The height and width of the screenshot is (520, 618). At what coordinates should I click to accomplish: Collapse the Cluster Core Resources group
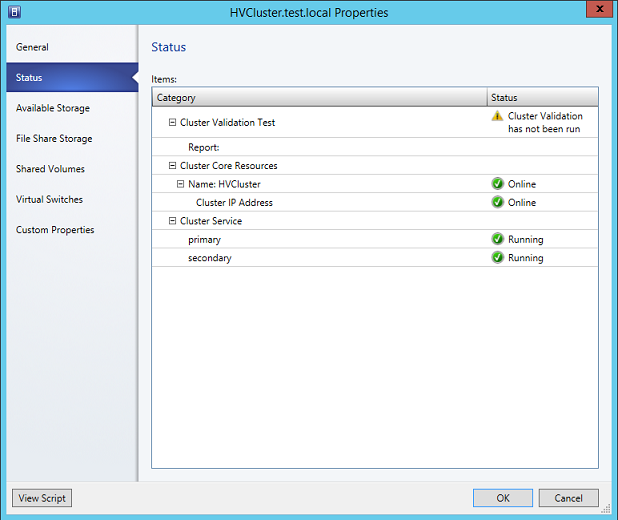(172, 166)
